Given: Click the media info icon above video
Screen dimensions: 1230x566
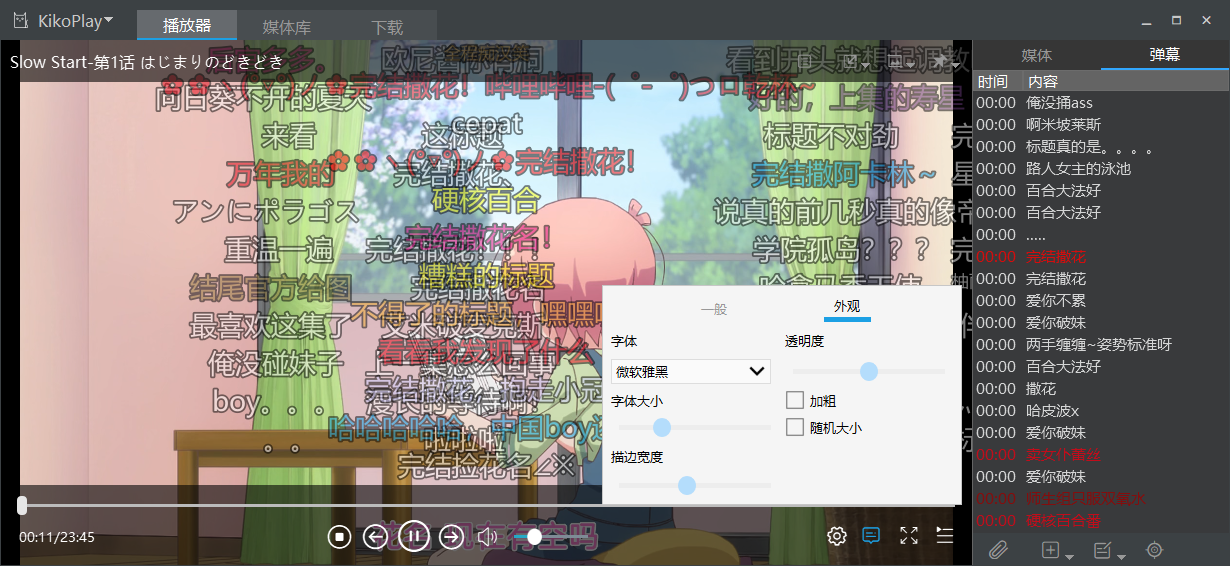Looking at the screenshot, I should click(806, 62).
